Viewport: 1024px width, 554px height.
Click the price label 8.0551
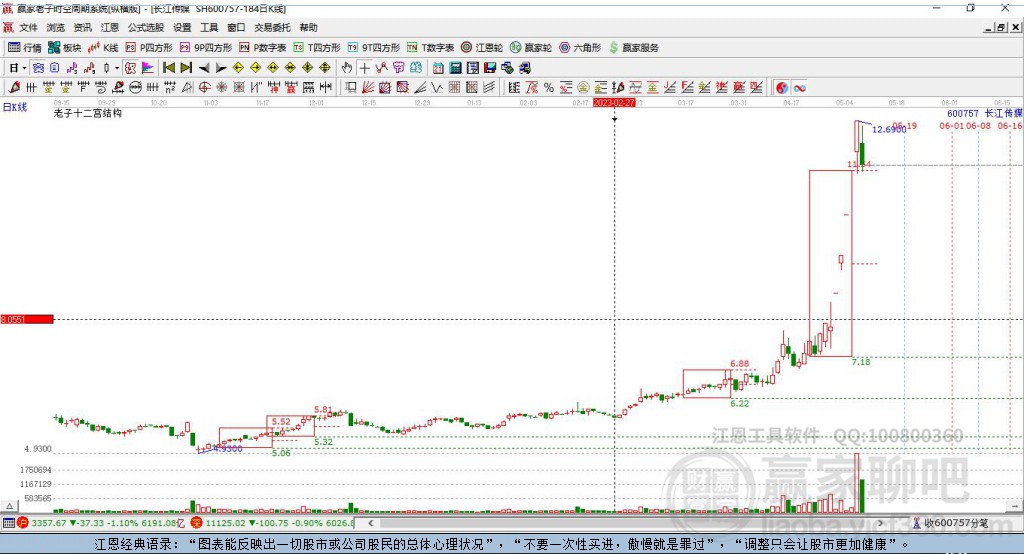pyautogui.click(x=27, y=319)
